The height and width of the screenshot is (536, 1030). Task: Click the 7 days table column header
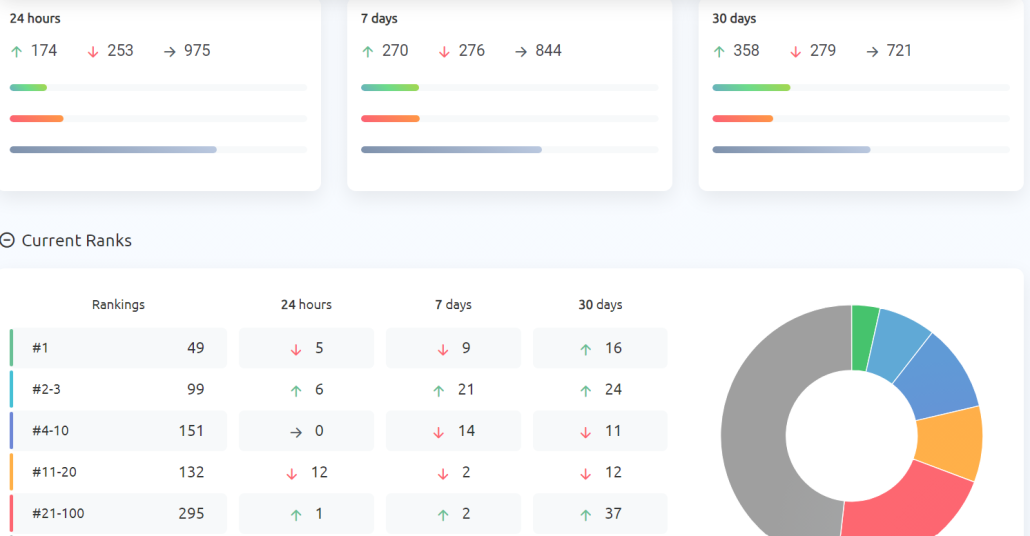tap(453, 305)
